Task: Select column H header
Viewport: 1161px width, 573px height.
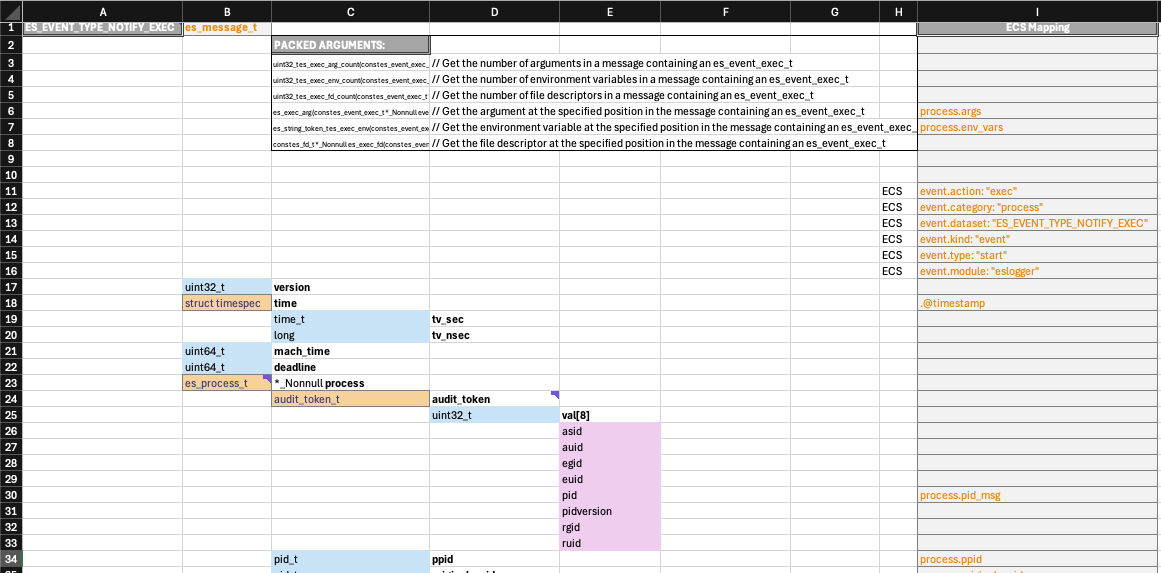Action: [899, 11]
